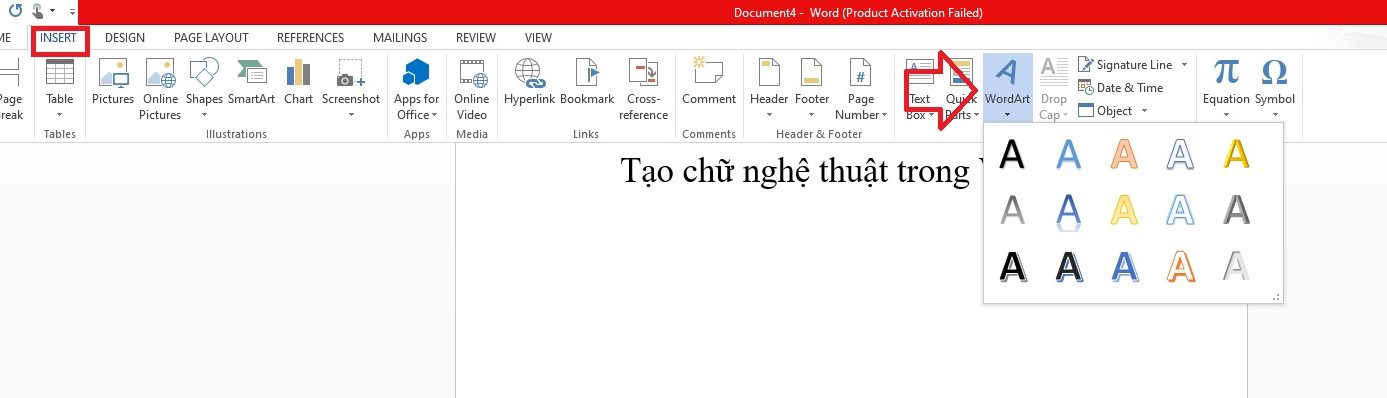Expand the Object dropdown arrow
This screenshot has height=398, width=1387.
[x=1144, y=111]
